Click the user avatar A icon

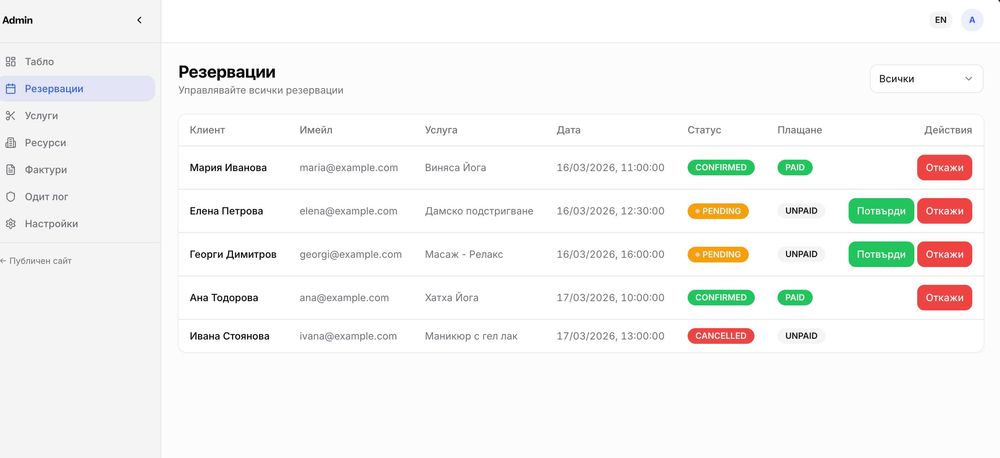click(972, 20)
